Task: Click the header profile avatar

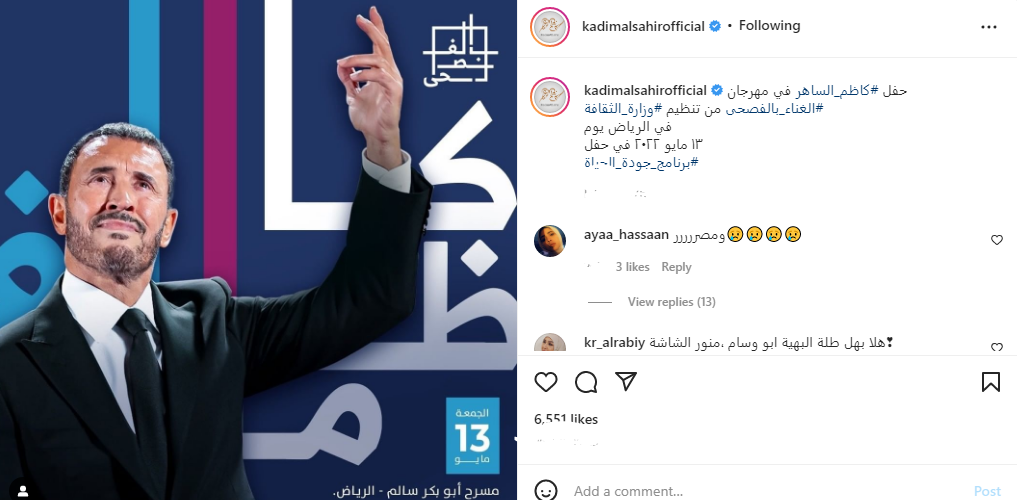Action: (549, 27)
